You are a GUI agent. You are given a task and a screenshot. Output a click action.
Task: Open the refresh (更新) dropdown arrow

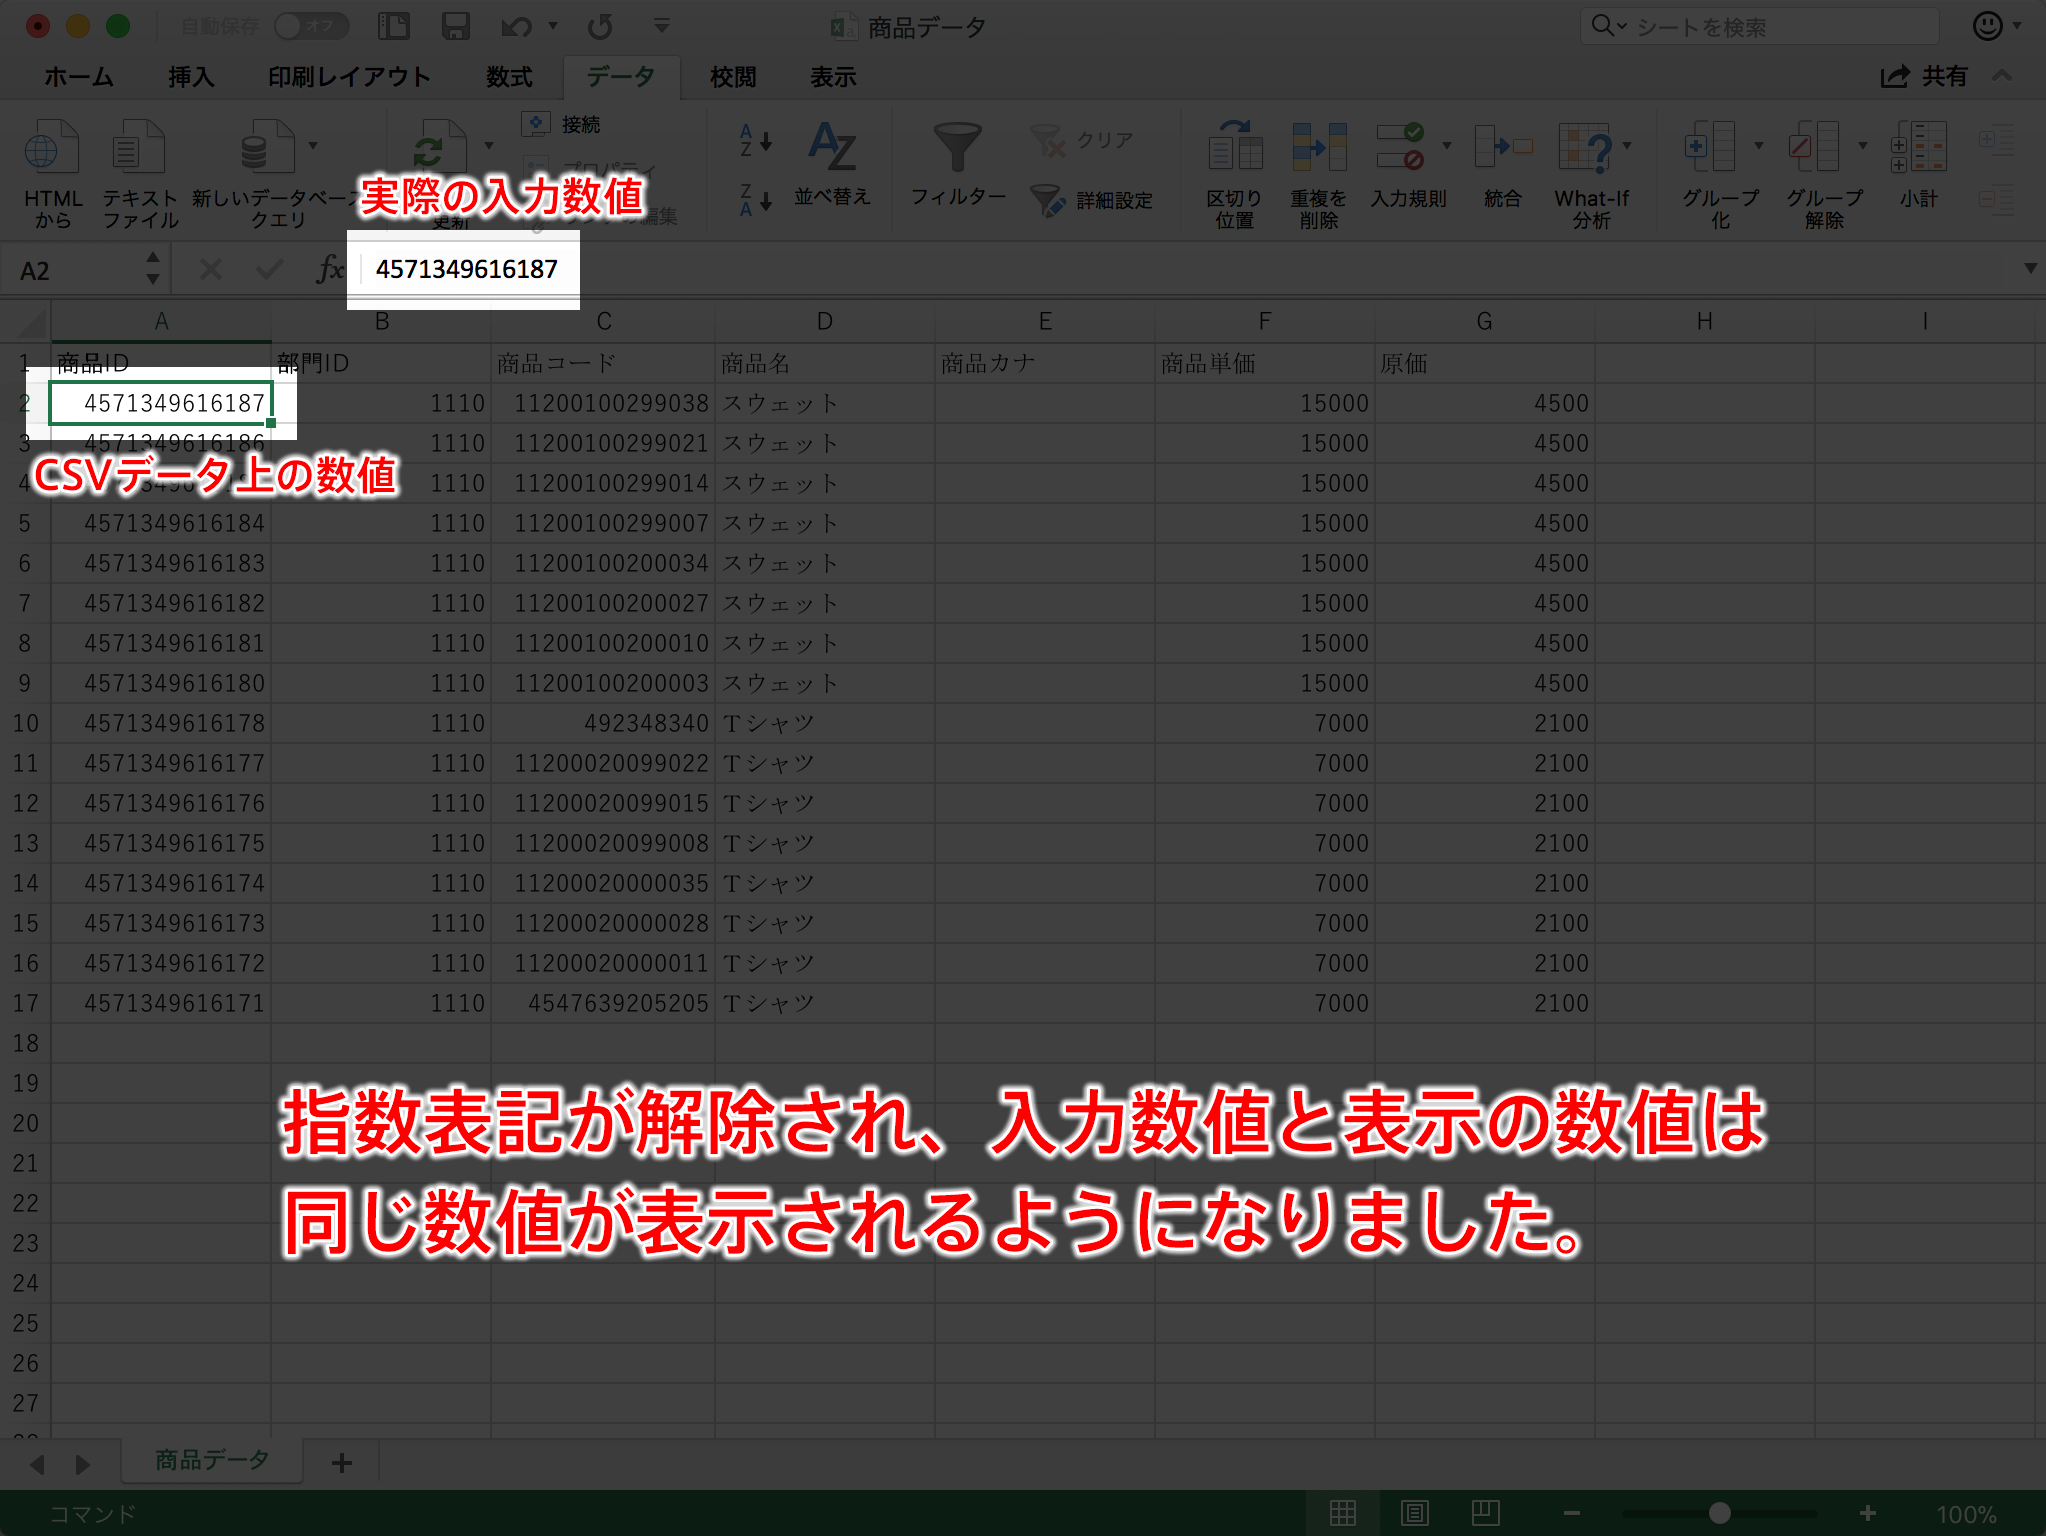[488, 146]
